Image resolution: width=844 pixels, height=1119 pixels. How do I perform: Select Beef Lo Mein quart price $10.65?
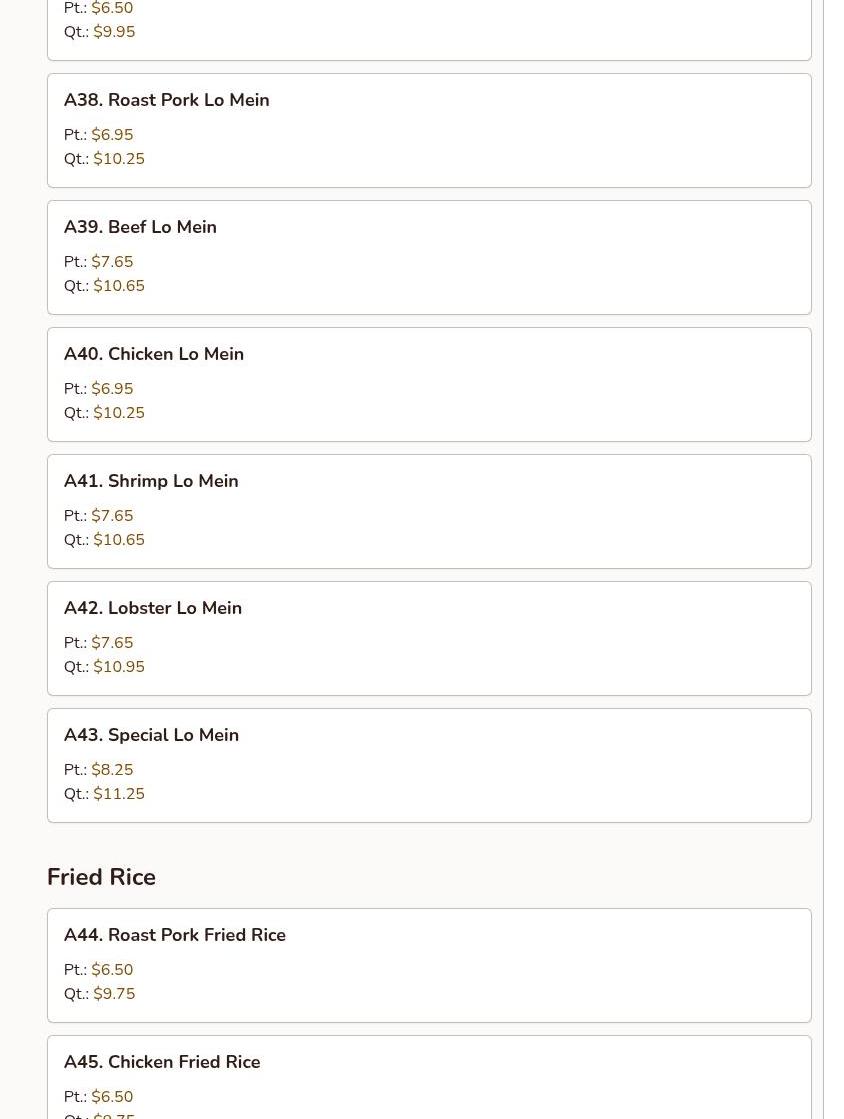coord(119,286)
